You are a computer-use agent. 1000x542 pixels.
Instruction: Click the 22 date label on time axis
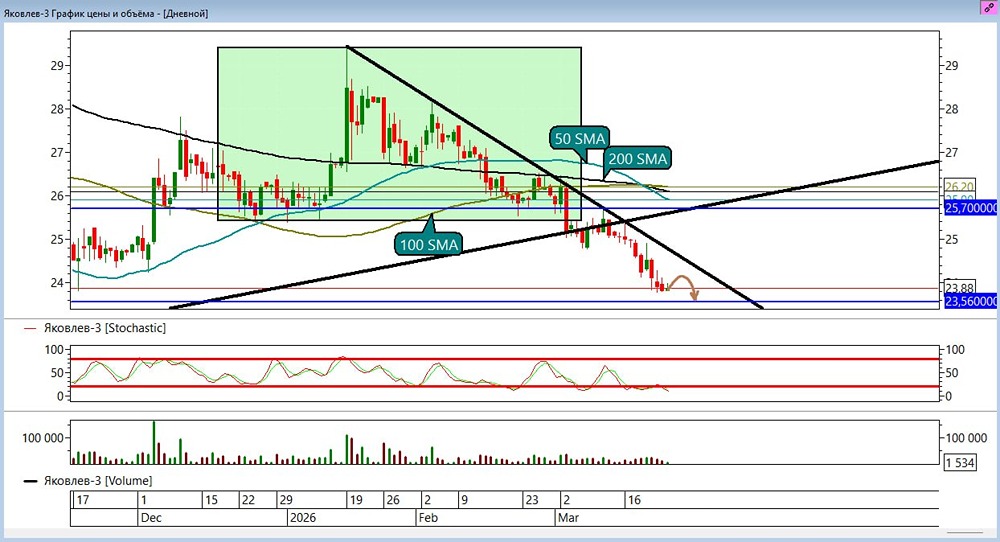(x=248, y=500)
